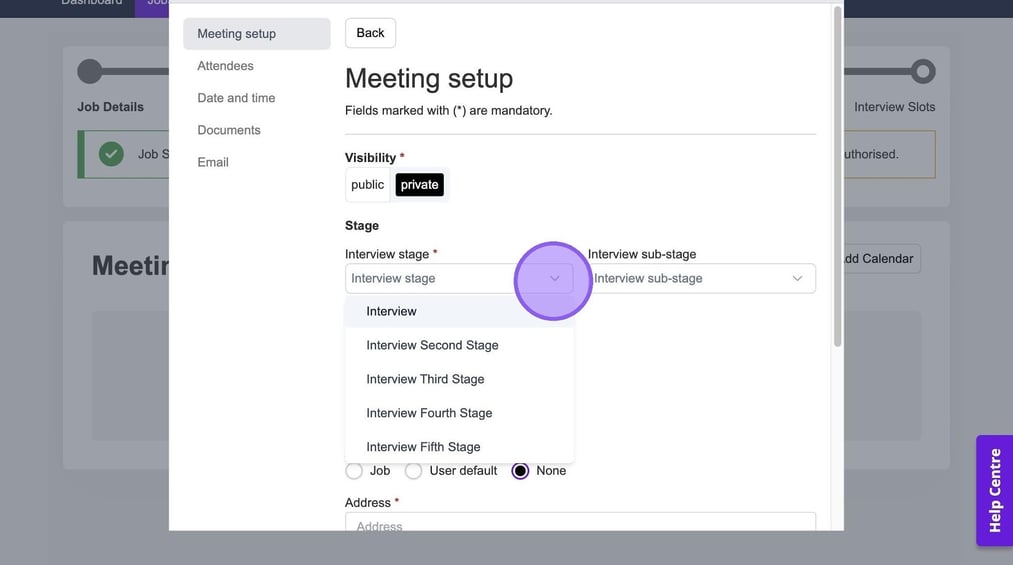This screenshot has width=1013, height=565.
Task: Select the User default radio button
Action: pos(414,471)
